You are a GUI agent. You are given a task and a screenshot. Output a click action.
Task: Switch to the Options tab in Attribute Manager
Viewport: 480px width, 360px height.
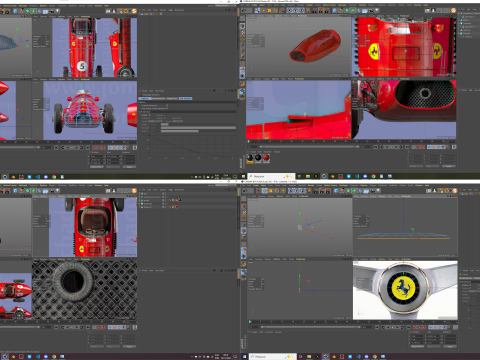[145, 98]
